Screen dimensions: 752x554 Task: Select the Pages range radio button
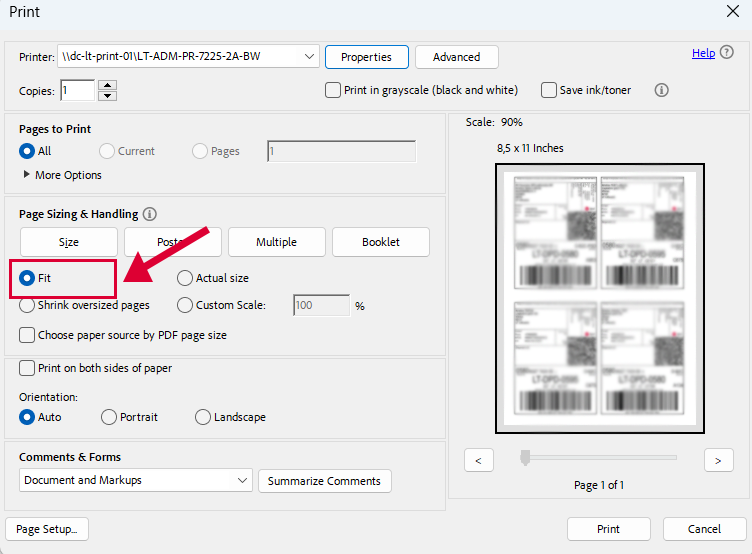200,151
